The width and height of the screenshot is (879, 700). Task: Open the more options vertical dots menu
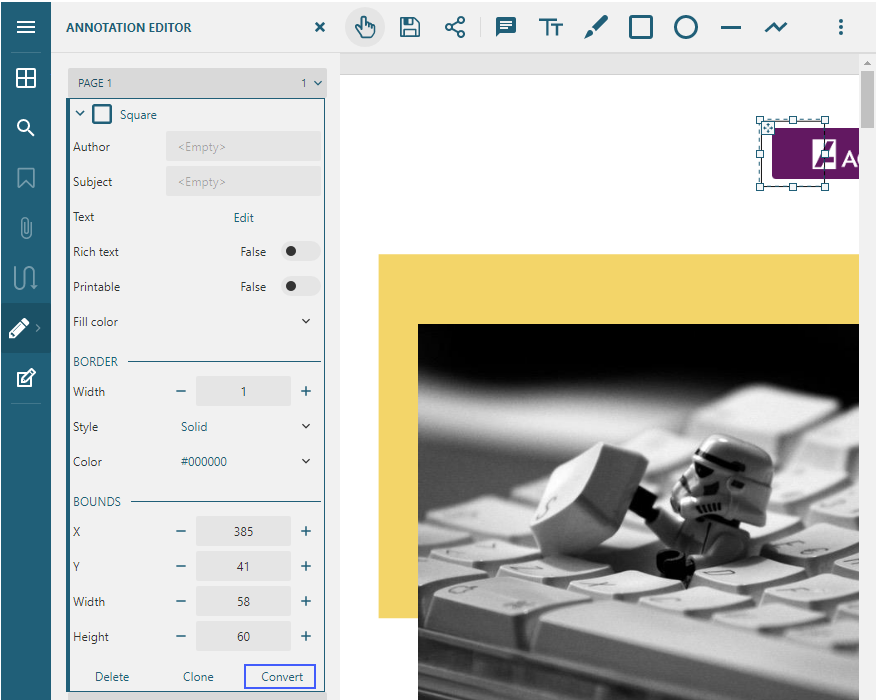click(840, 27)
